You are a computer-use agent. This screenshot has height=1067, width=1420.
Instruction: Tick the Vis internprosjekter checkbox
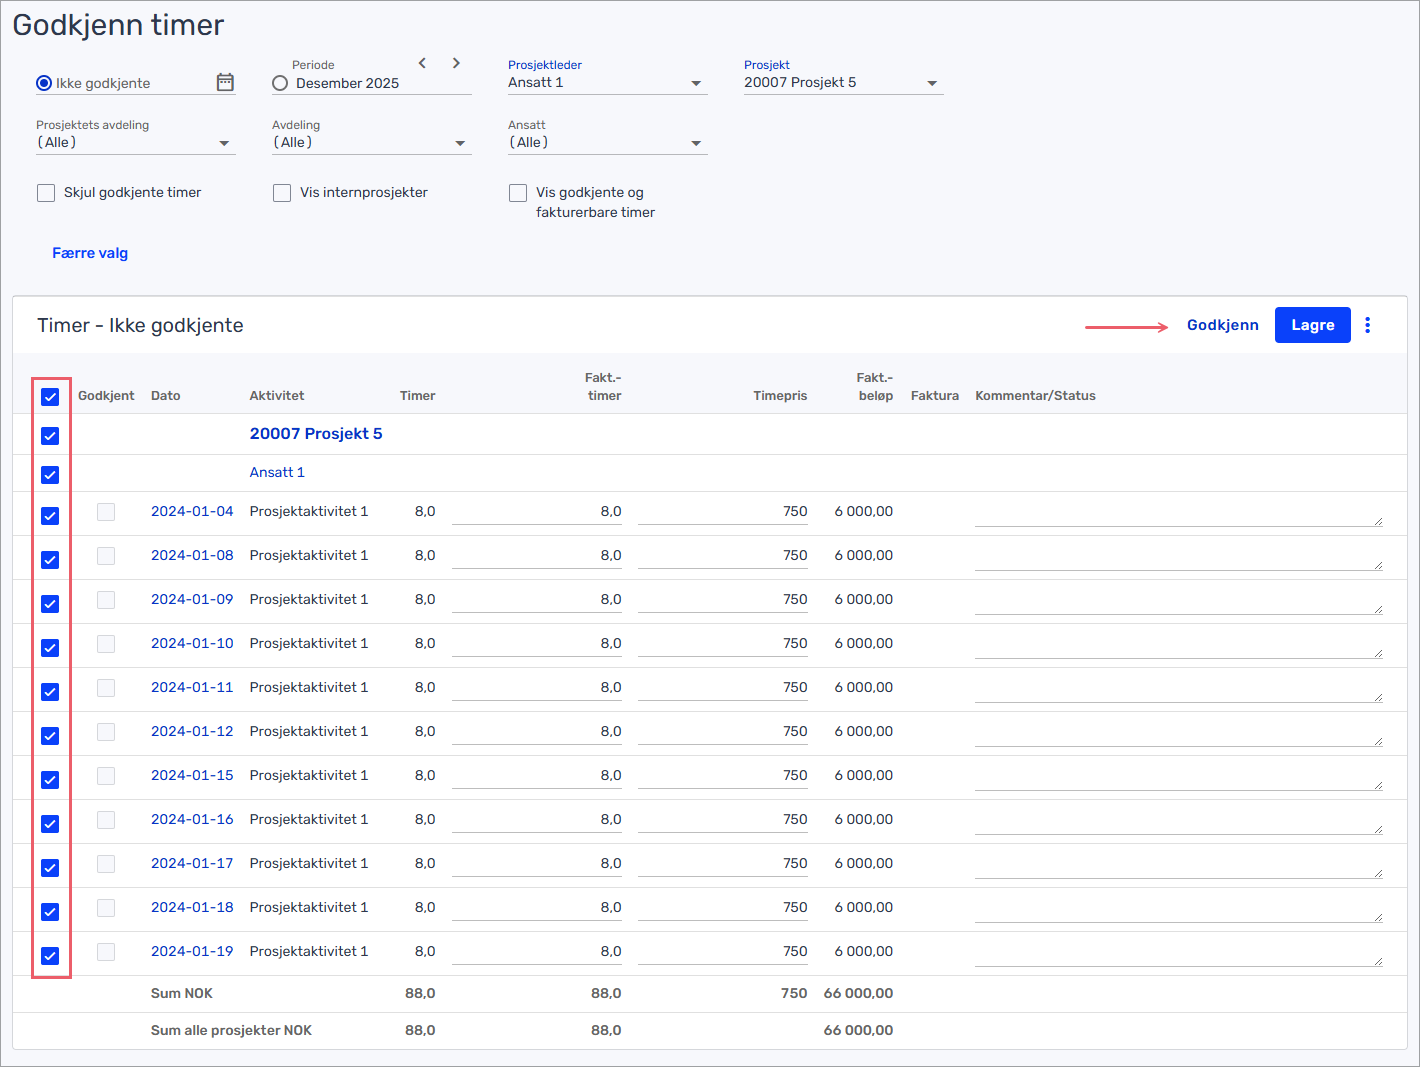pyautogui.click(x=282, y=193)
